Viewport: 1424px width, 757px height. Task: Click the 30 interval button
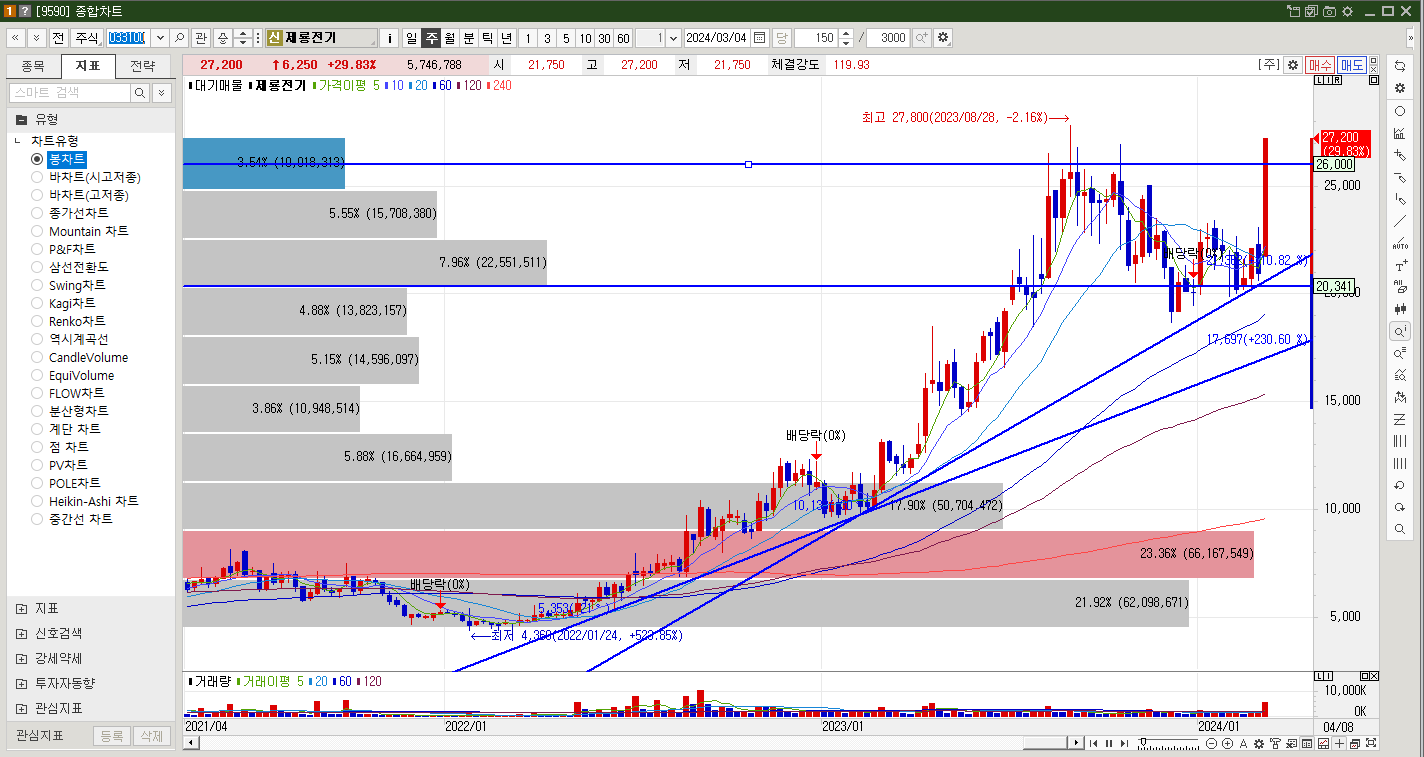pos(604,38)
